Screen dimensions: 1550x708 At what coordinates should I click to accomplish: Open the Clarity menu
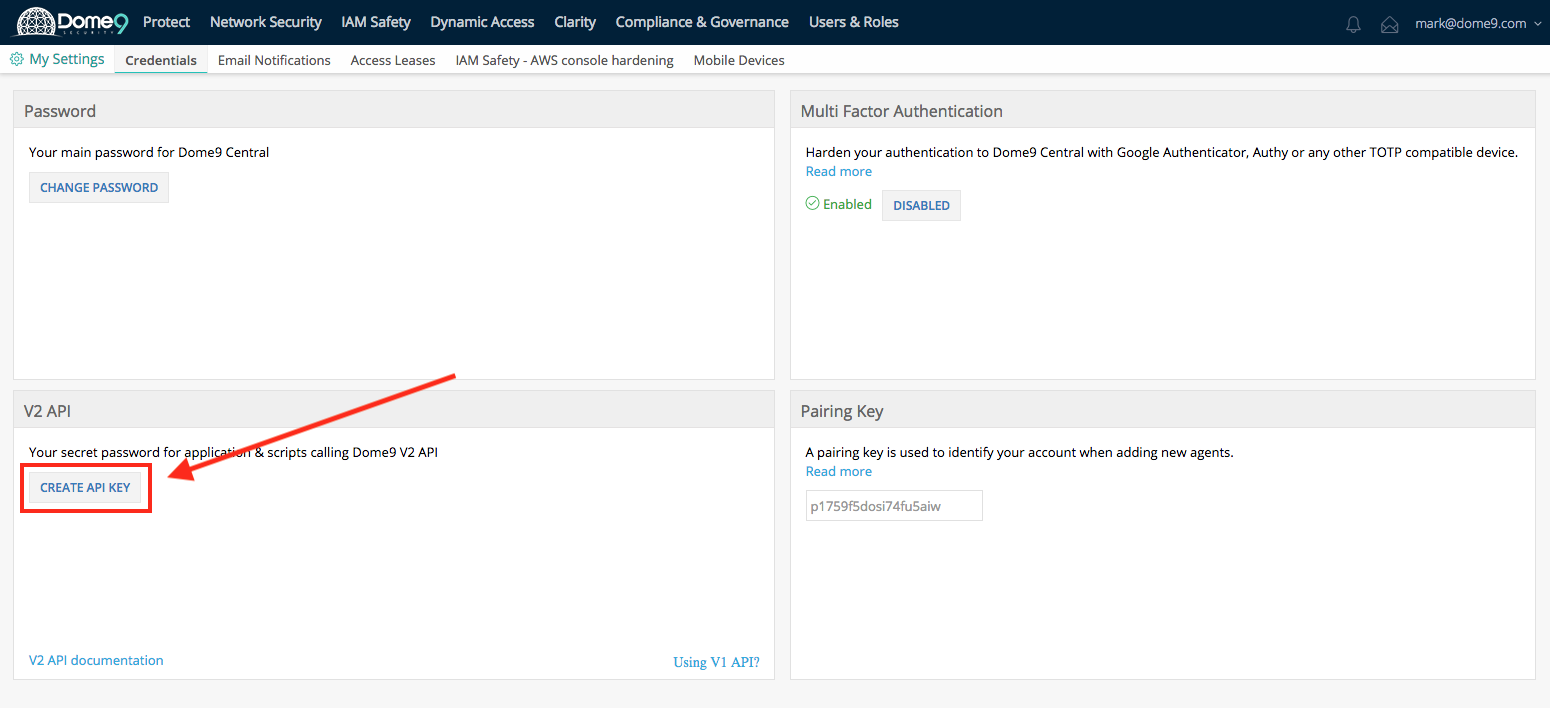[x=575, y=22]
